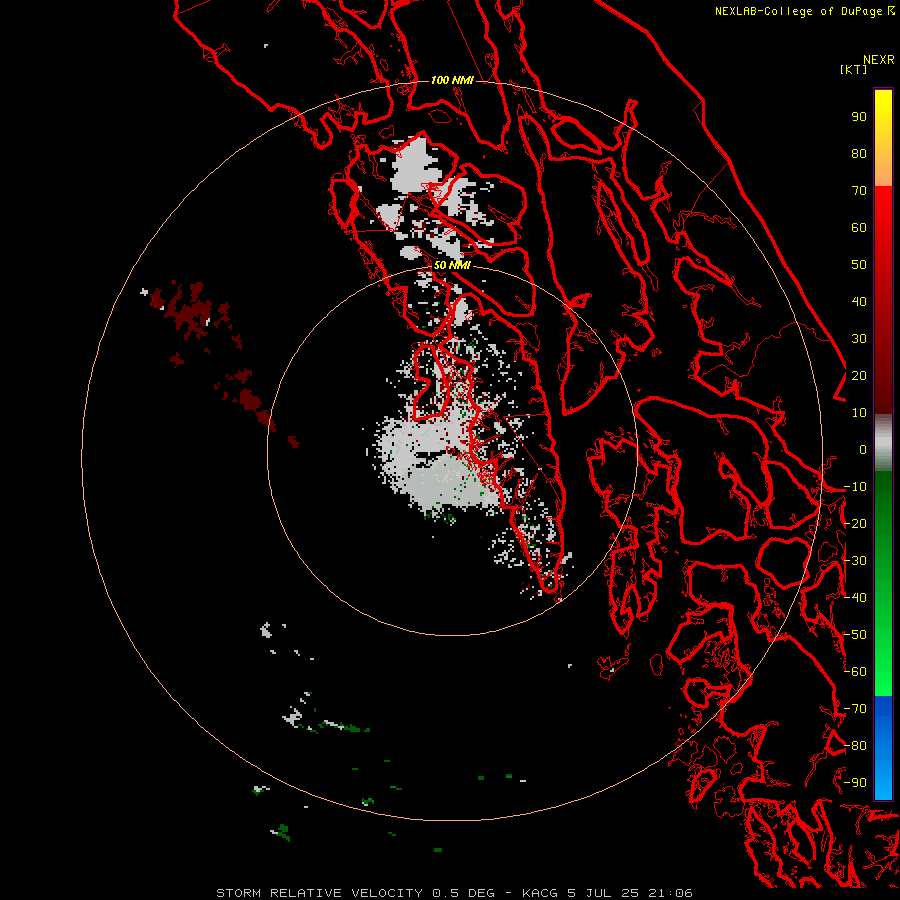Click the -10 value on the velocity scale
Screen dimensions: 900x900
pos(855,487)
